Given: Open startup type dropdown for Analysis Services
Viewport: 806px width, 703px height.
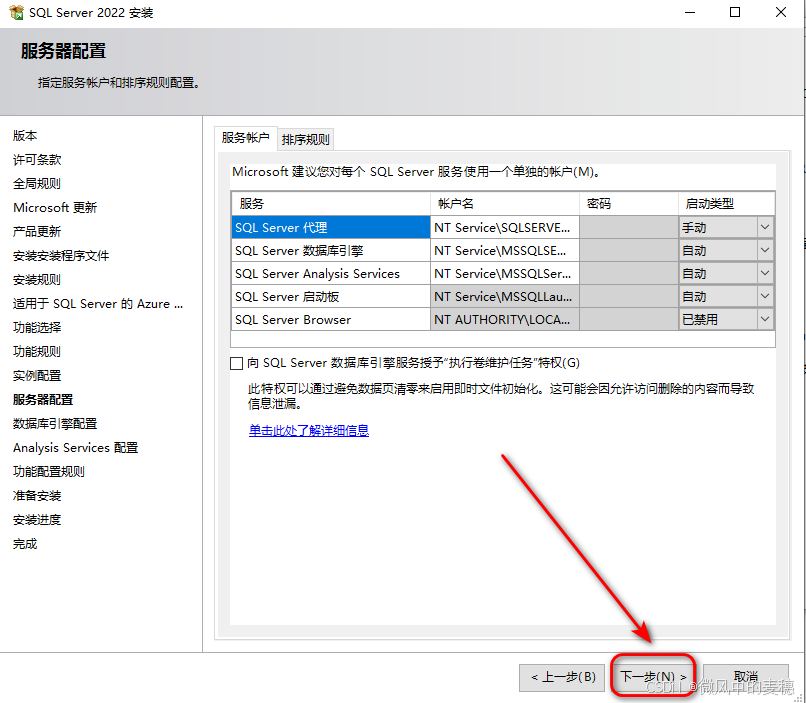Looking at the screenshot, I should click(x=765, y=273).
